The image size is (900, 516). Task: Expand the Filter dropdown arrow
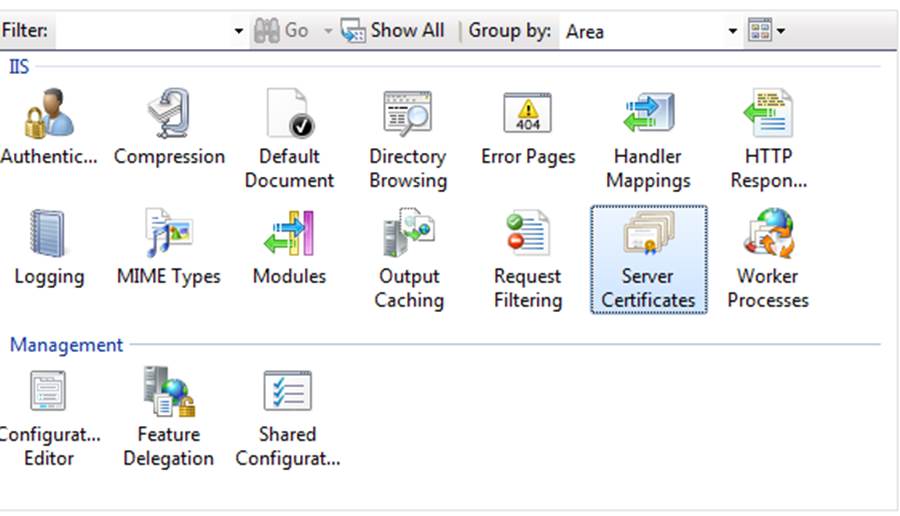pyautogui.click(x=239, y=31)
